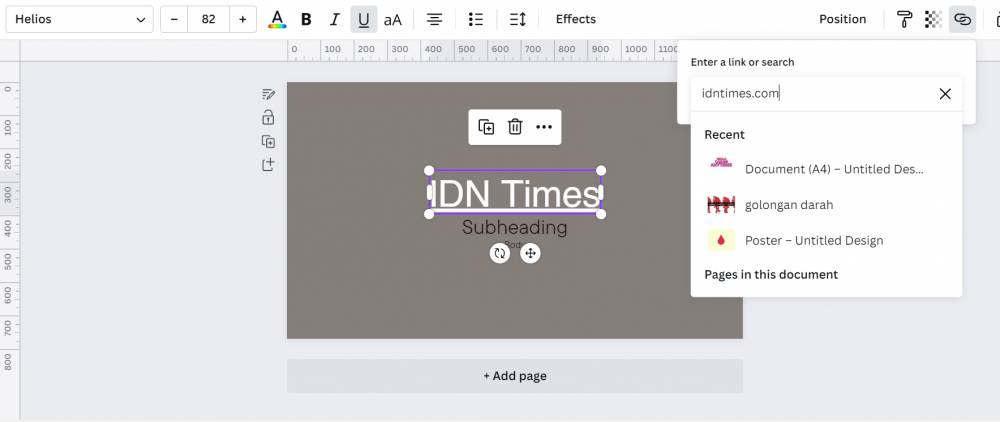Open the Effects panel
1000x422 pixels.
(576, 19)
